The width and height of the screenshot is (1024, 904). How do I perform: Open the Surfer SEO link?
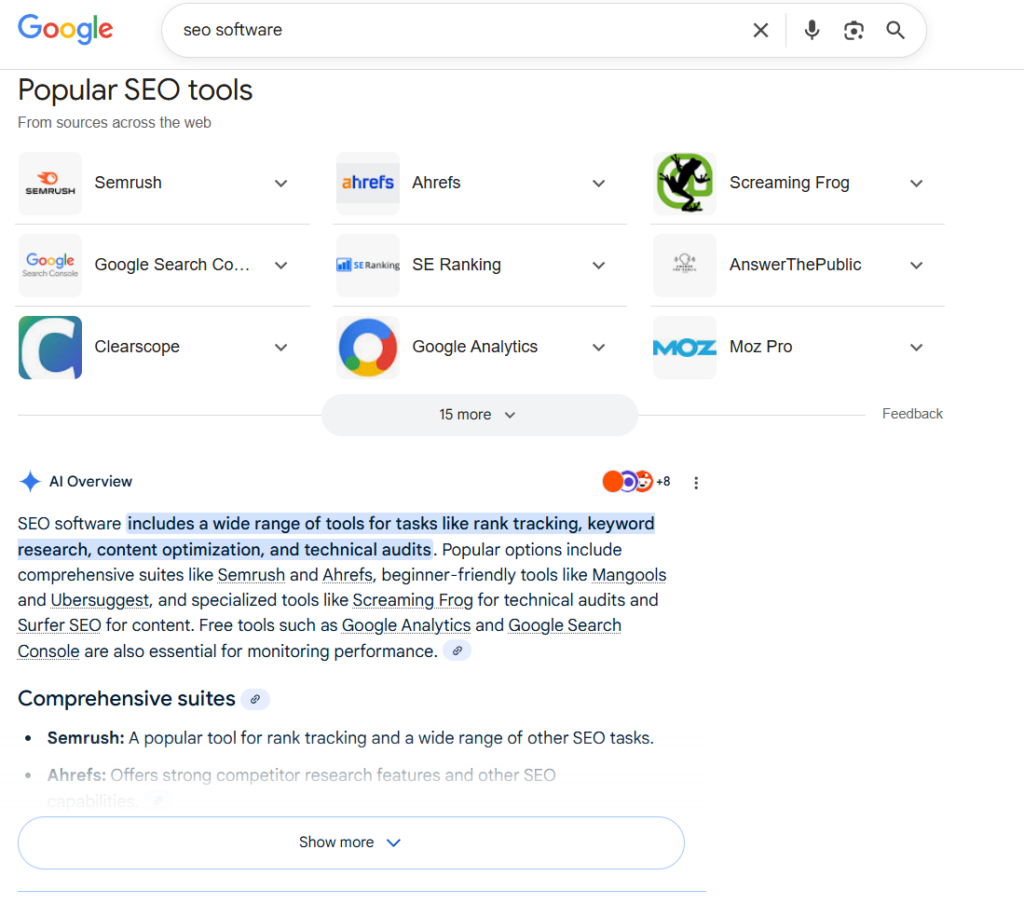pos(59,626)
